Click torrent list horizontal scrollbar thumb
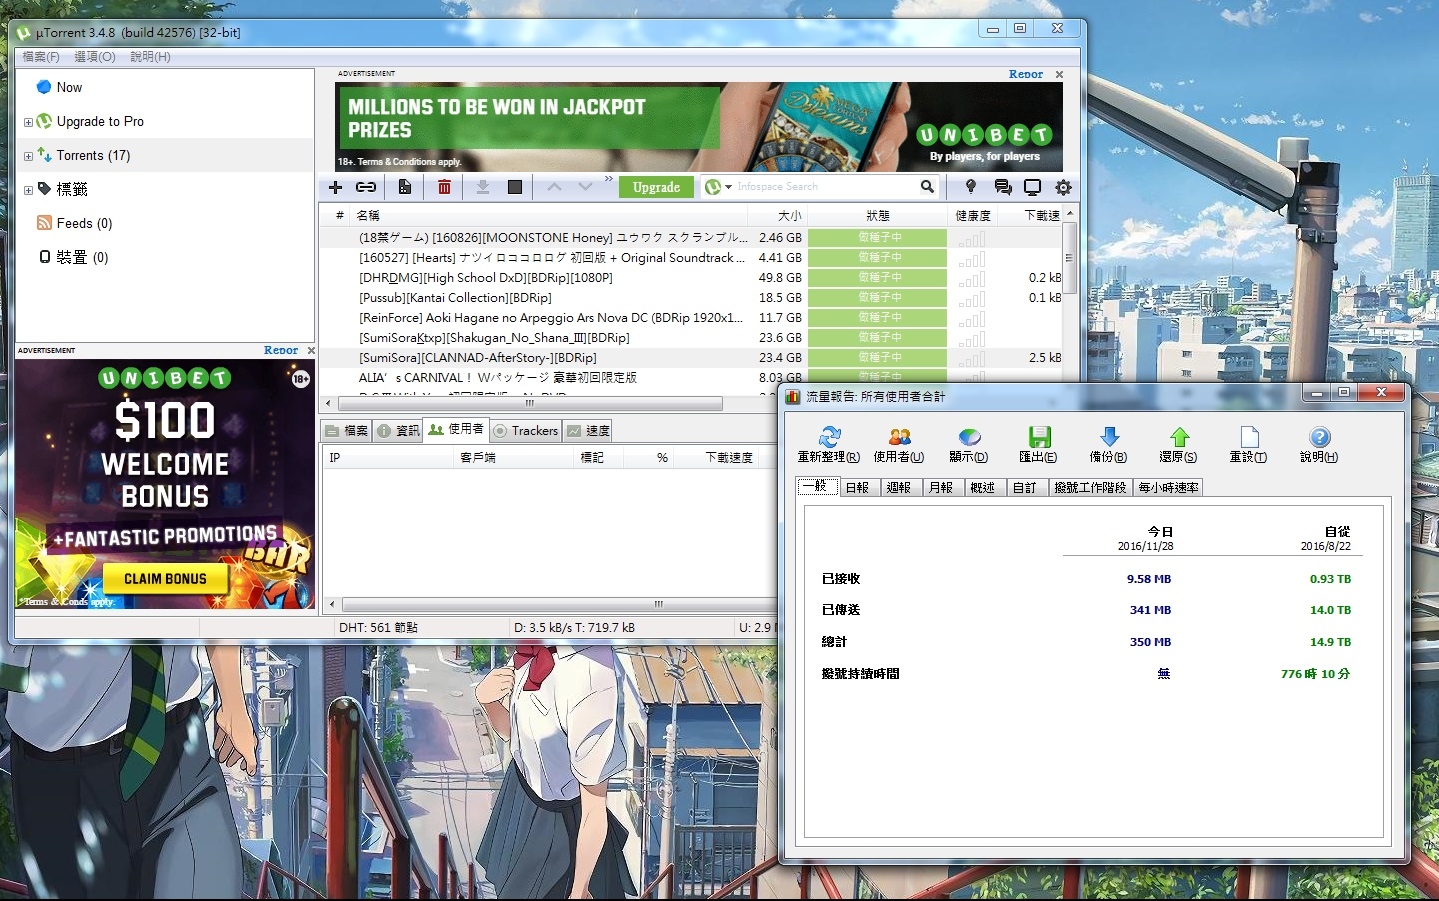The height and width of the screenshot is (901, 1439). pos(530,404)
